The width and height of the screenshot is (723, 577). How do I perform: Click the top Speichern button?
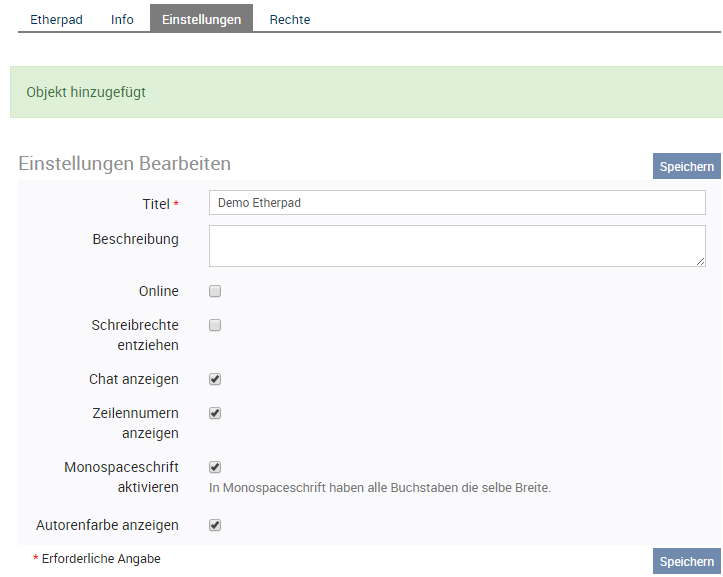pyautogui.click(x=687, y=167)
